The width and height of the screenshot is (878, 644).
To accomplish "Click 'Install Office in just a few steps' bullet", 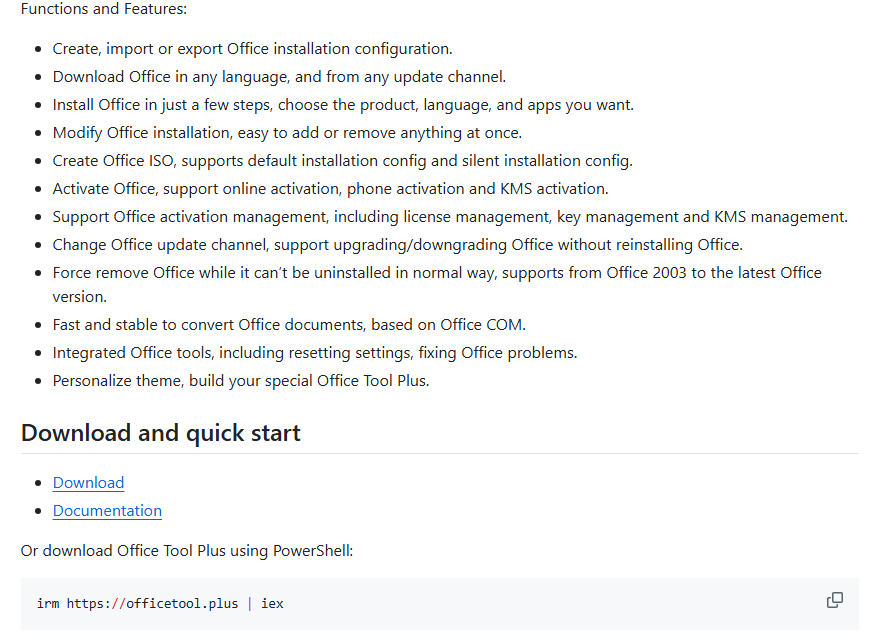I will (343, 105).
